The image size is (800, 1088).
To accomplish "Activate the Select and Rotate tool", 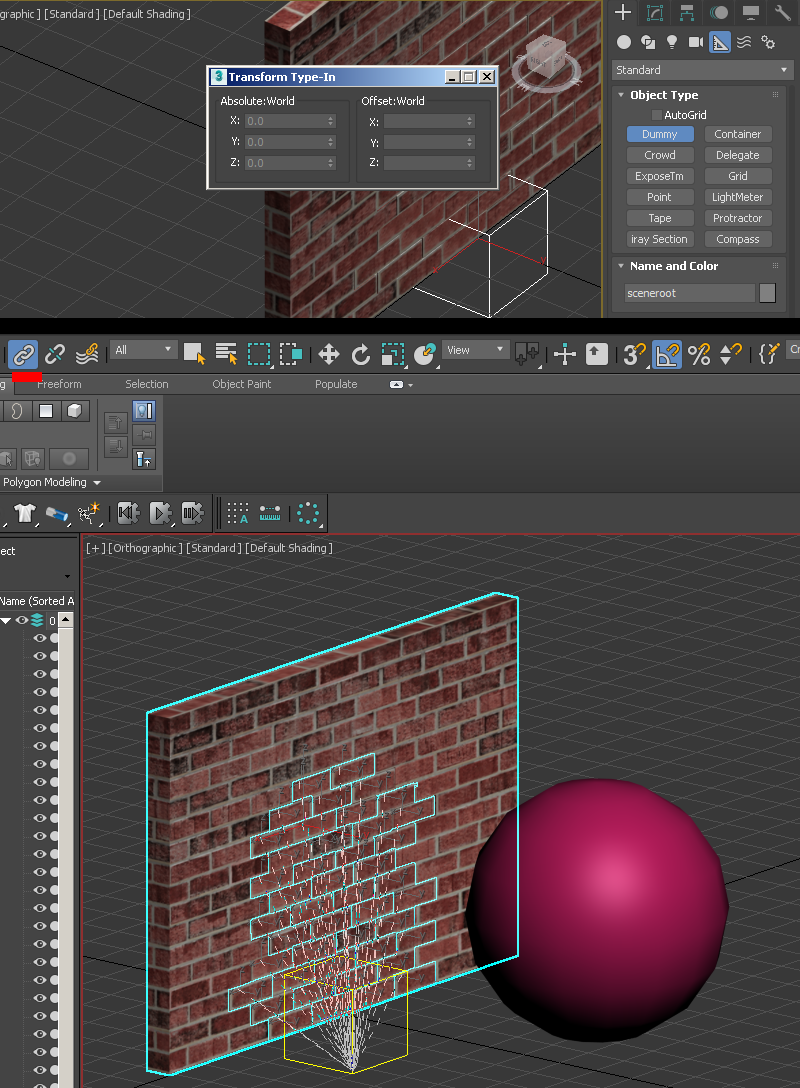I will 361,355.
